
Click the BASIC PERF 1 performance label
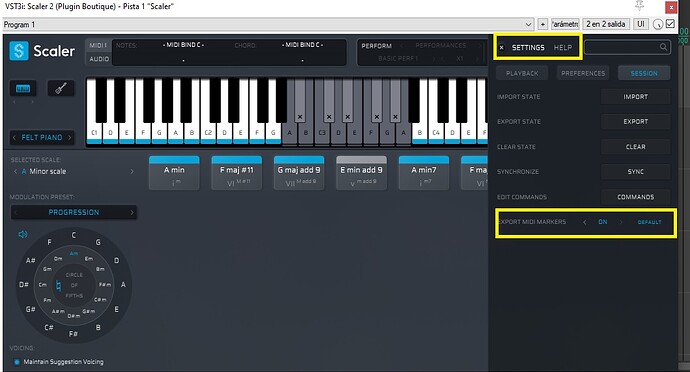(x=398, y=59)
